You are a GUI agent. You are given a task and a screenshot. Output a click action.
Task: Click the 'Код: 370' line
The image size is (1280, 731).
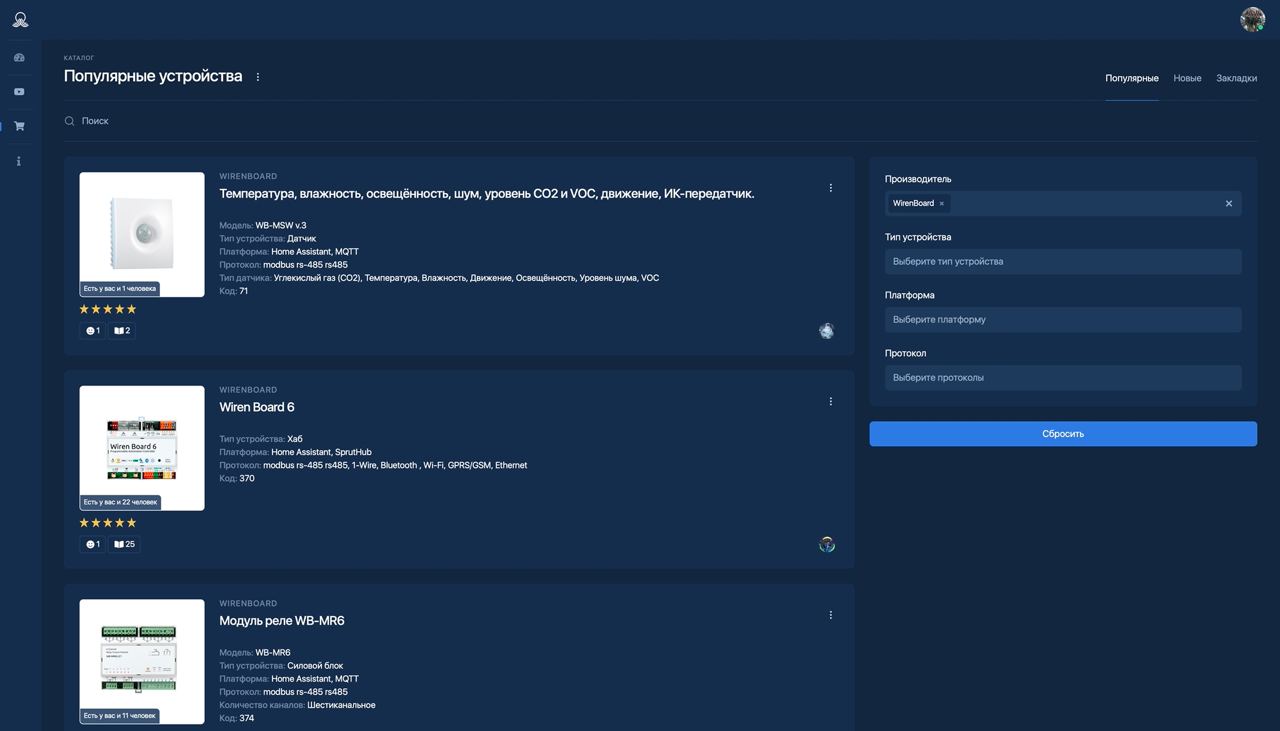237,479
